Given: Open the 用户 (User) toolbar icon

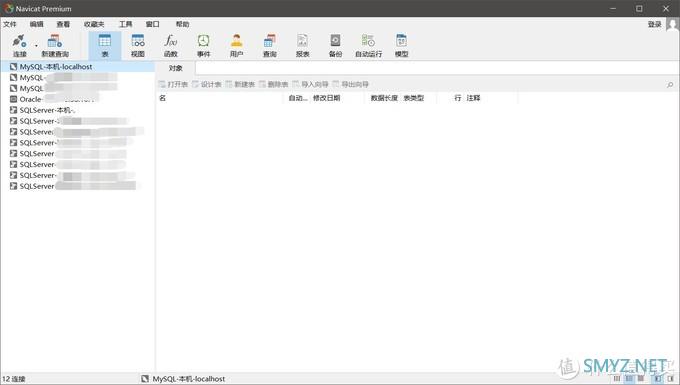Looking at the screenshot, I should point(236,46).
